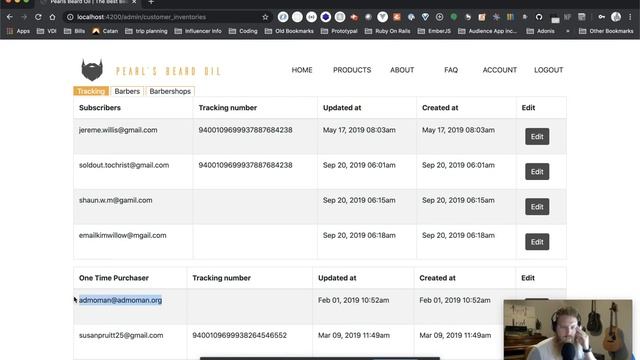
Task: Open the Adonis bookmarks folder
Action: 541,31
